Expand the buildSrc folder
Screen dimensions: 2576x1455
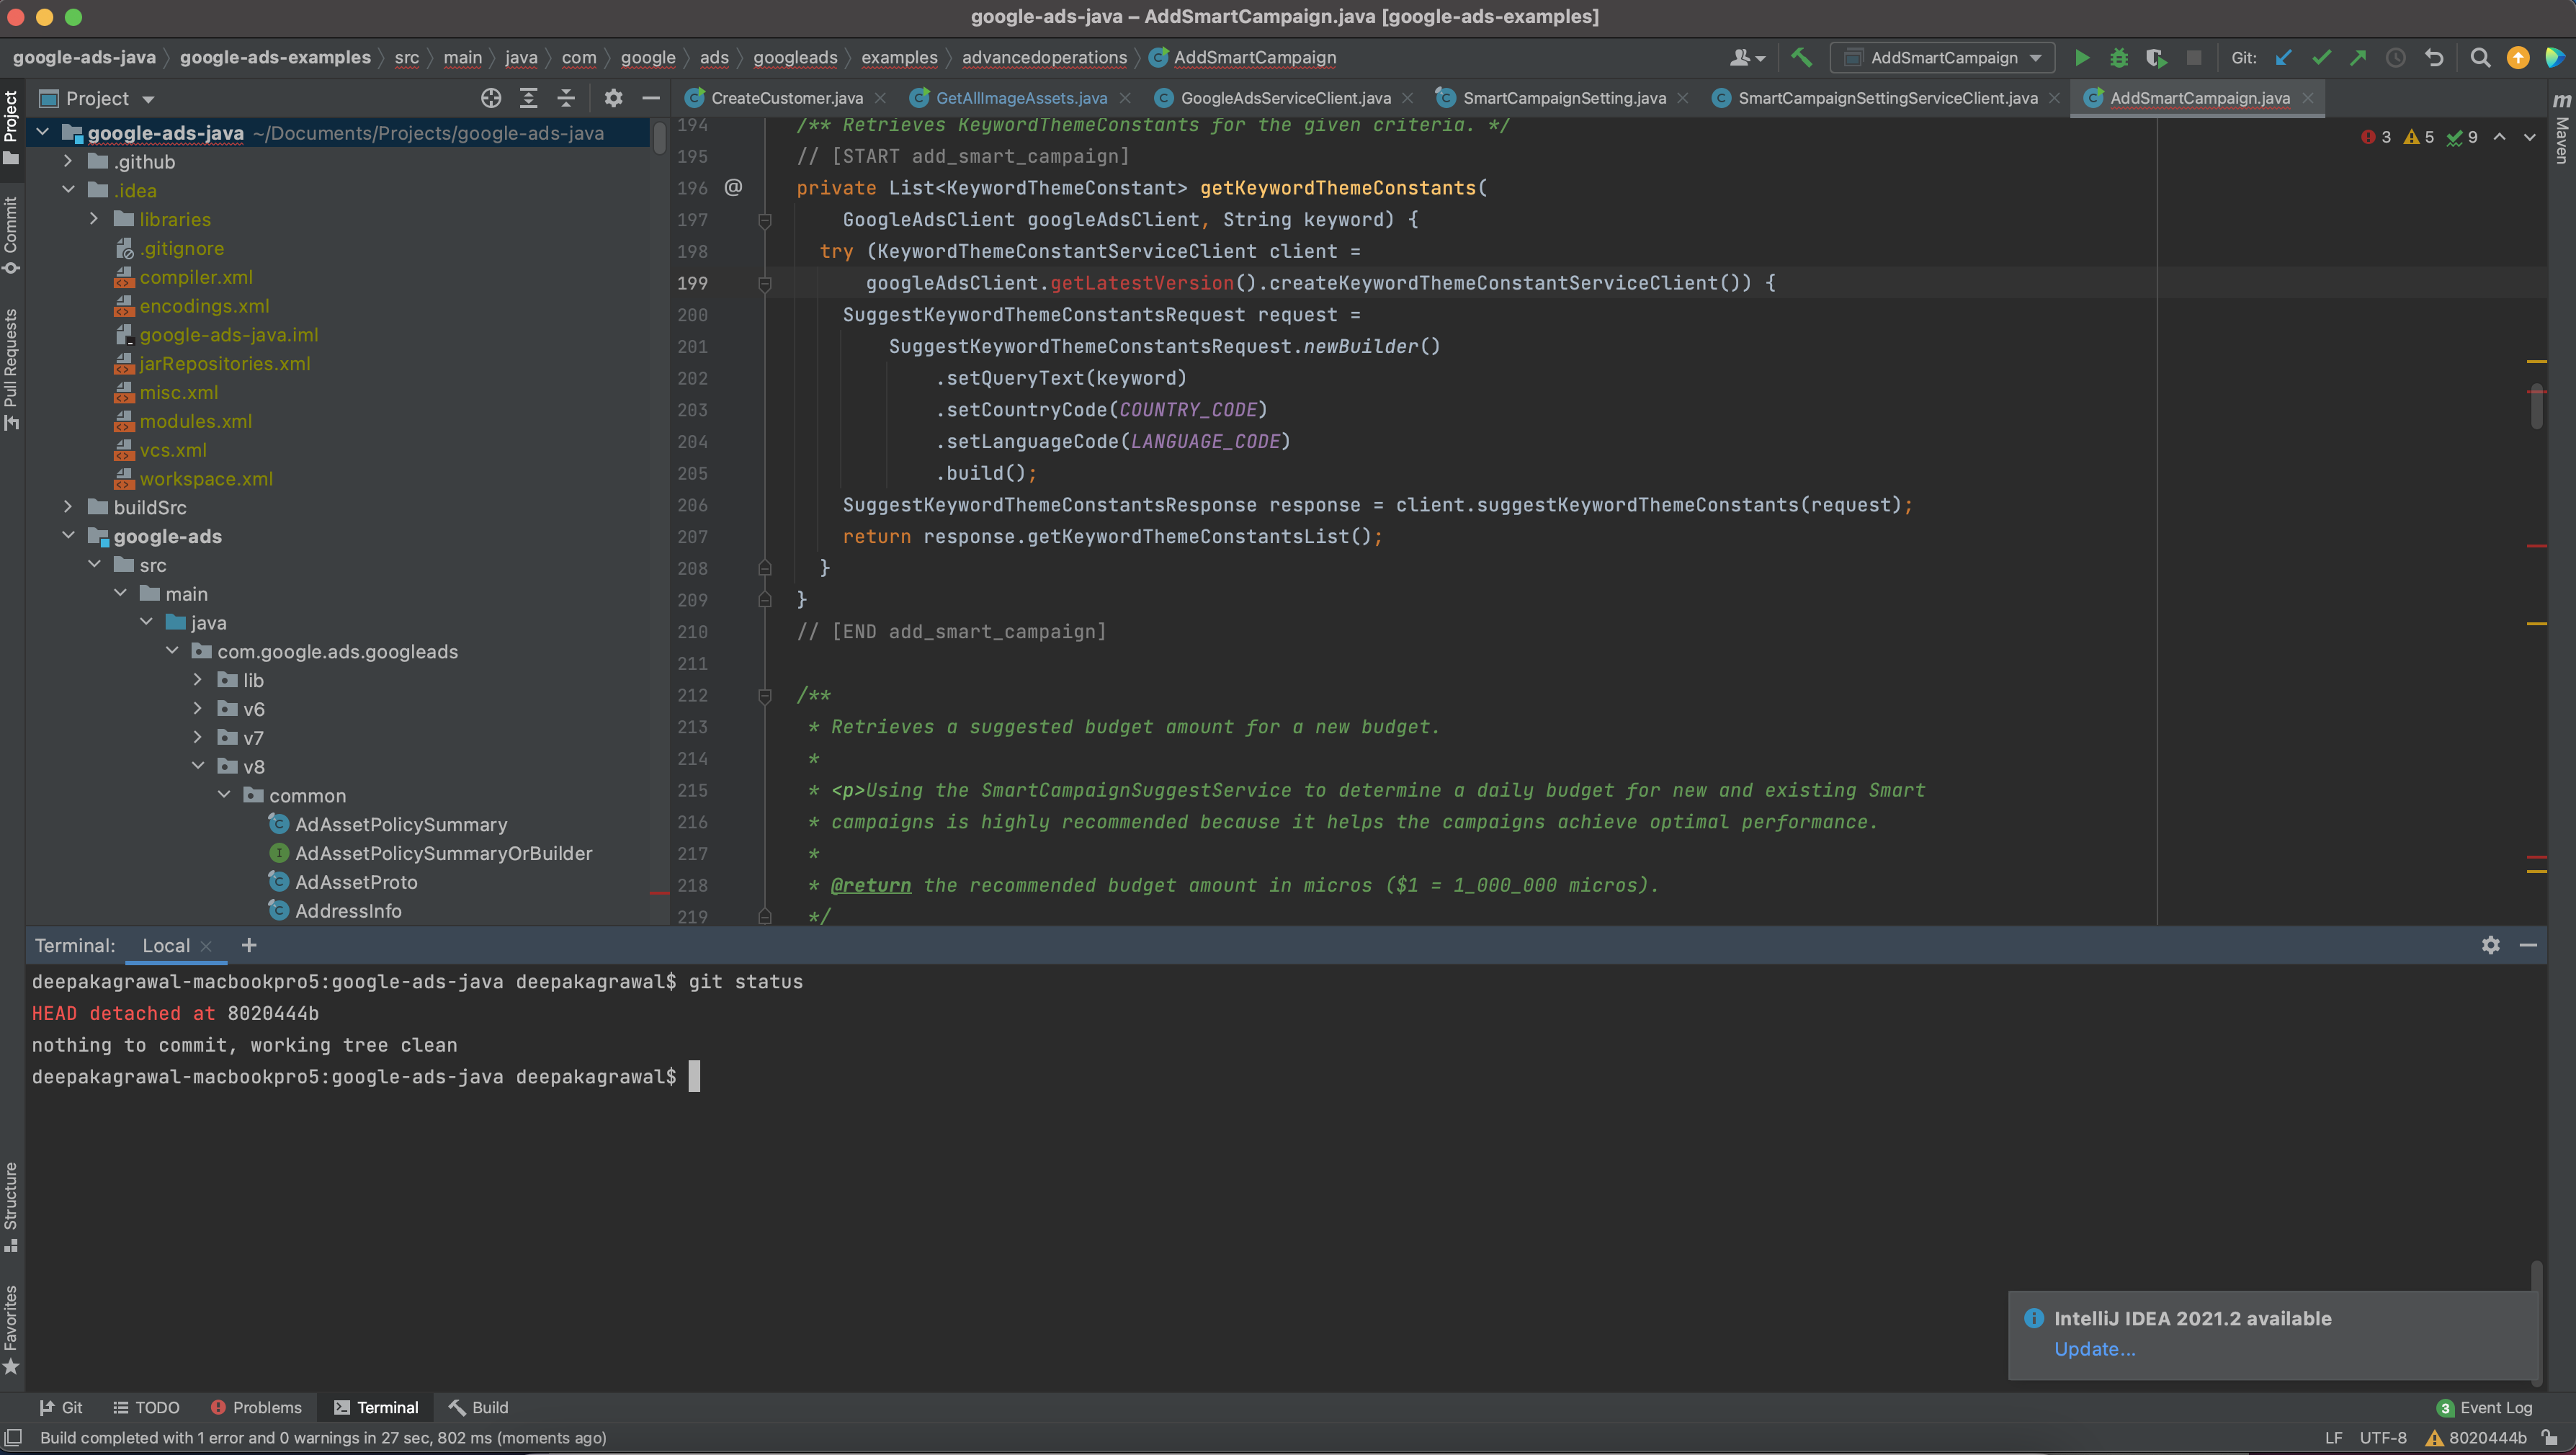(68, 507)
